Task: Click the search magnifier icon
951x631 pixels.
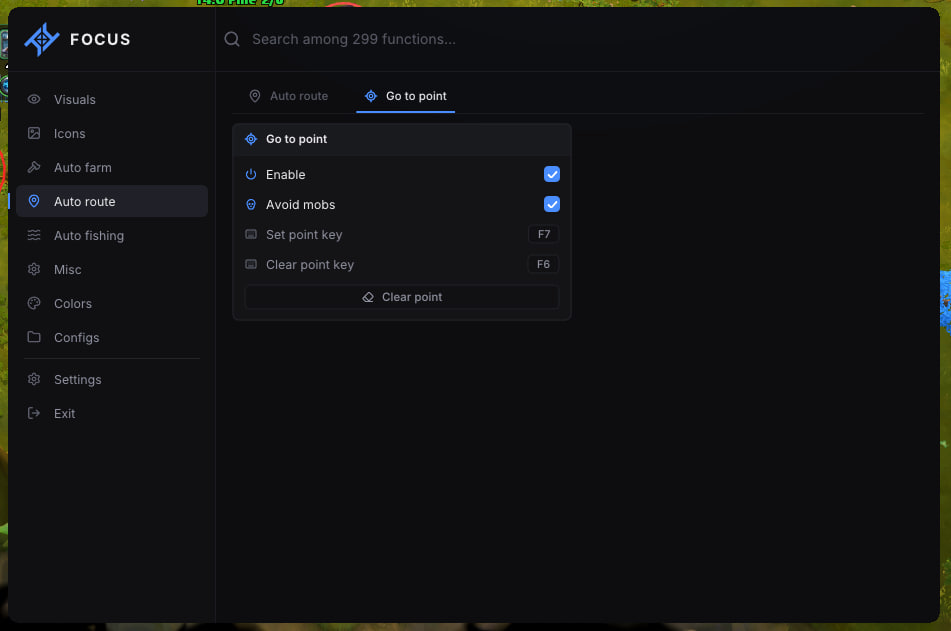Action: (x=232, y=39)
